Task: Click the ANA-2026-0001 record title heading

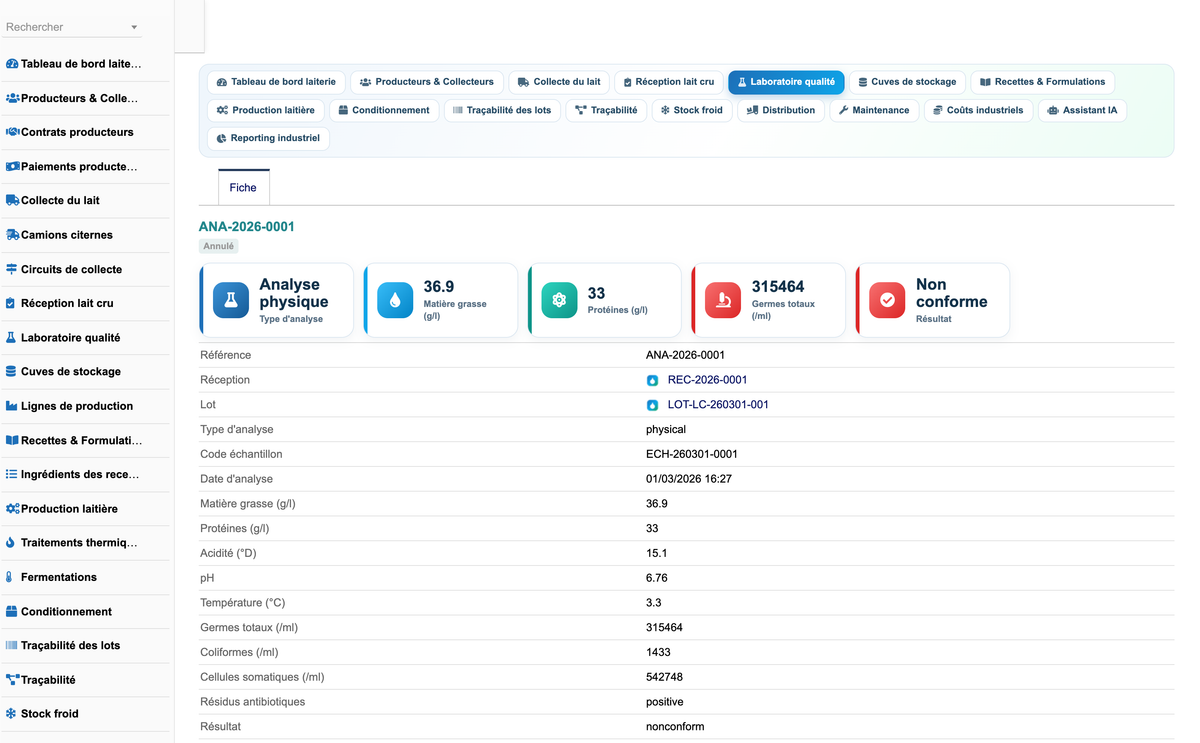Action: [247, 227]
